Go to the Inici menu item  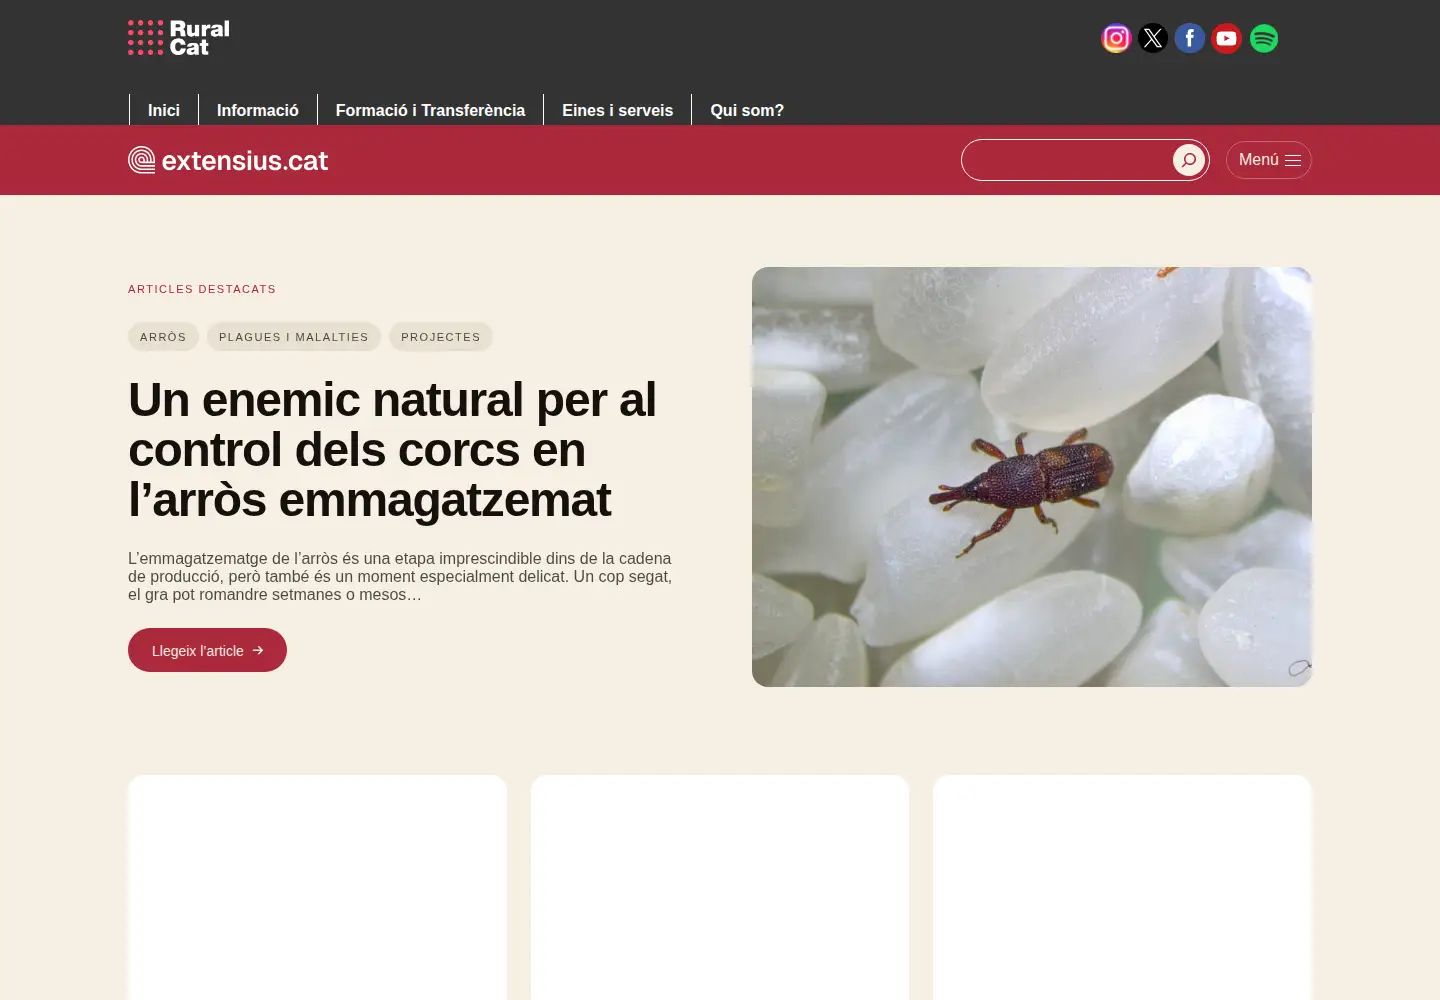pos(164,110)
